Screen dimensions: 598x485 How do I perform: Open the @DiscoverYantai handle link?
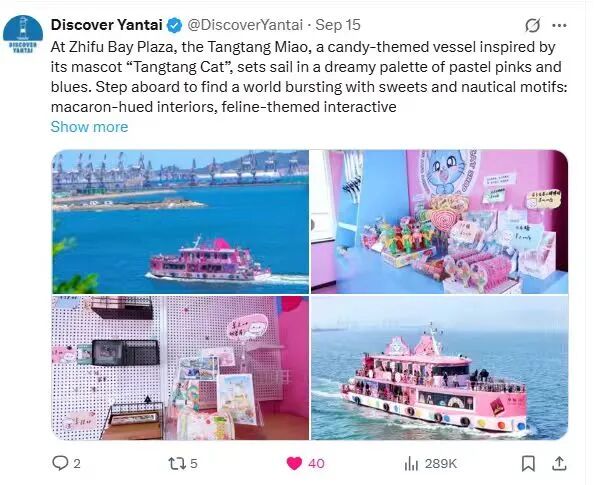(x=245, y=25)
